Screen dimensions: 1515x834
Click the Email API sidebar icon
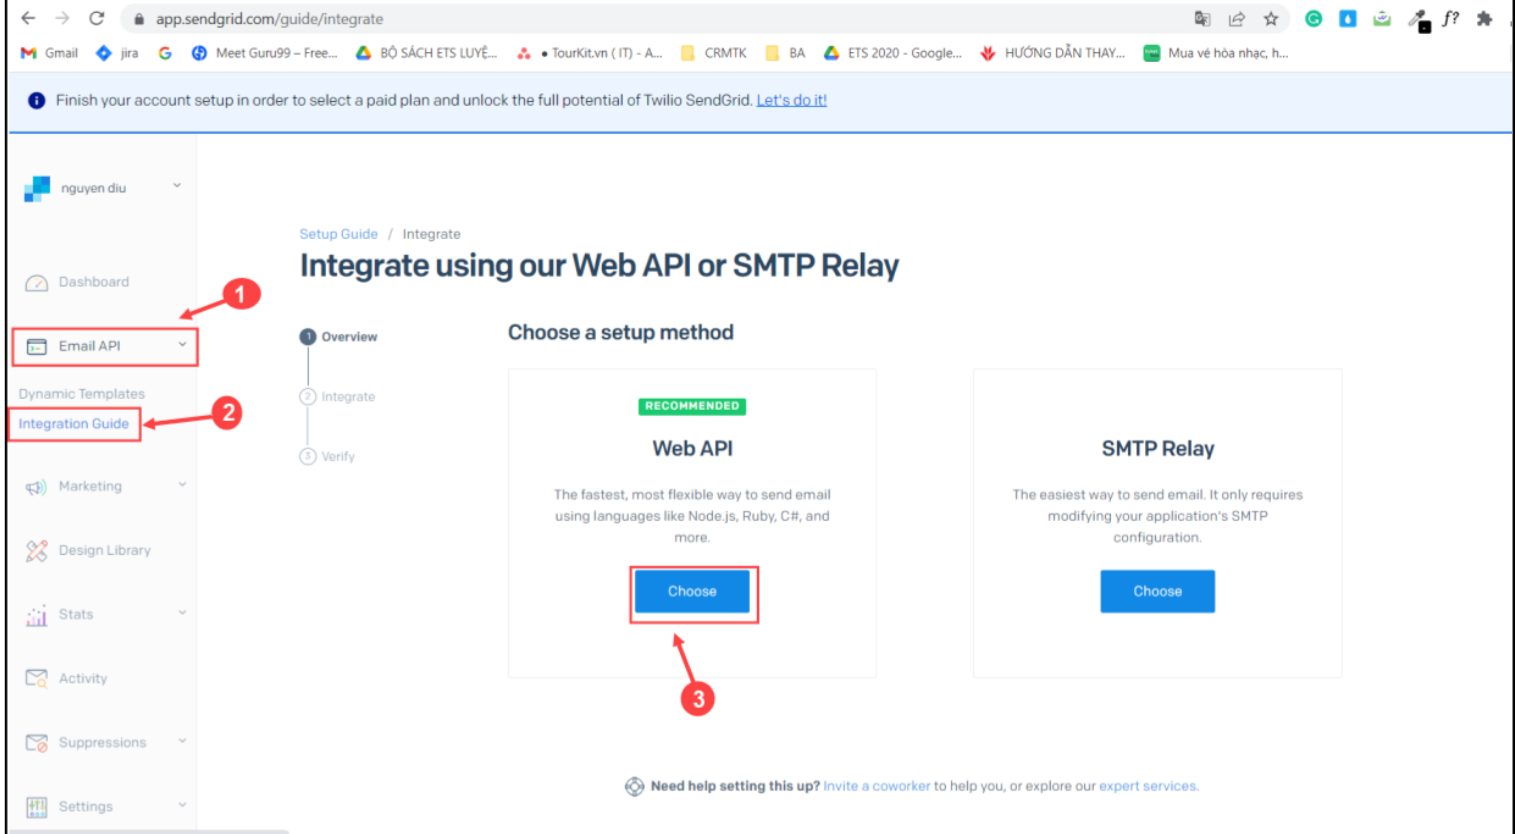tap(36, 347)
